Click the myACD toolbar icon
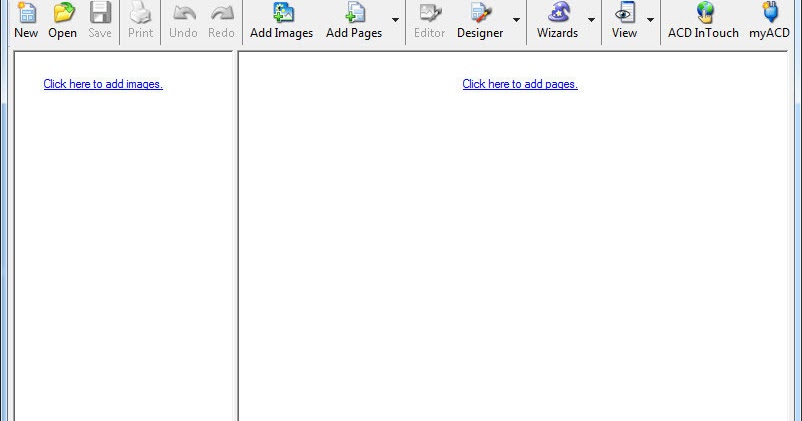 pyautogui.click(x=770, y=12)
